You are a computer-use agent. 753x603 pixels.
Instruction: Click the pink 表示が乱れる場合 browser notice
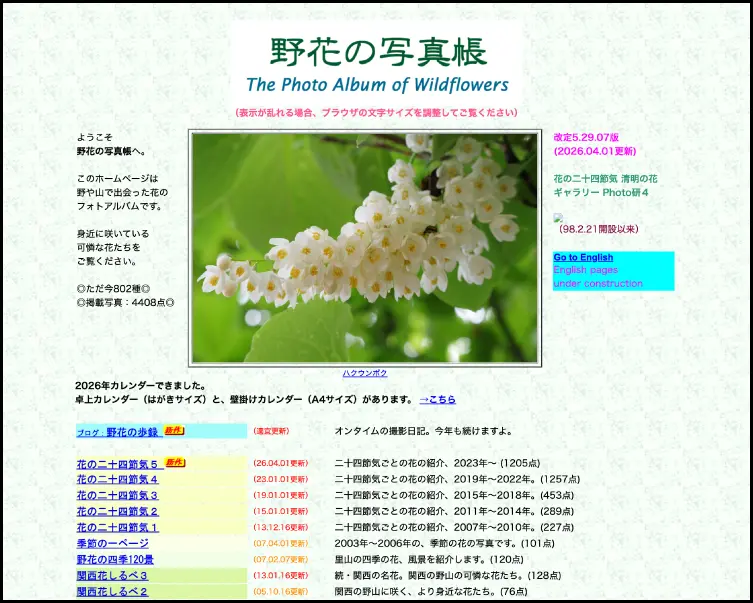click(x=377, y=113)
